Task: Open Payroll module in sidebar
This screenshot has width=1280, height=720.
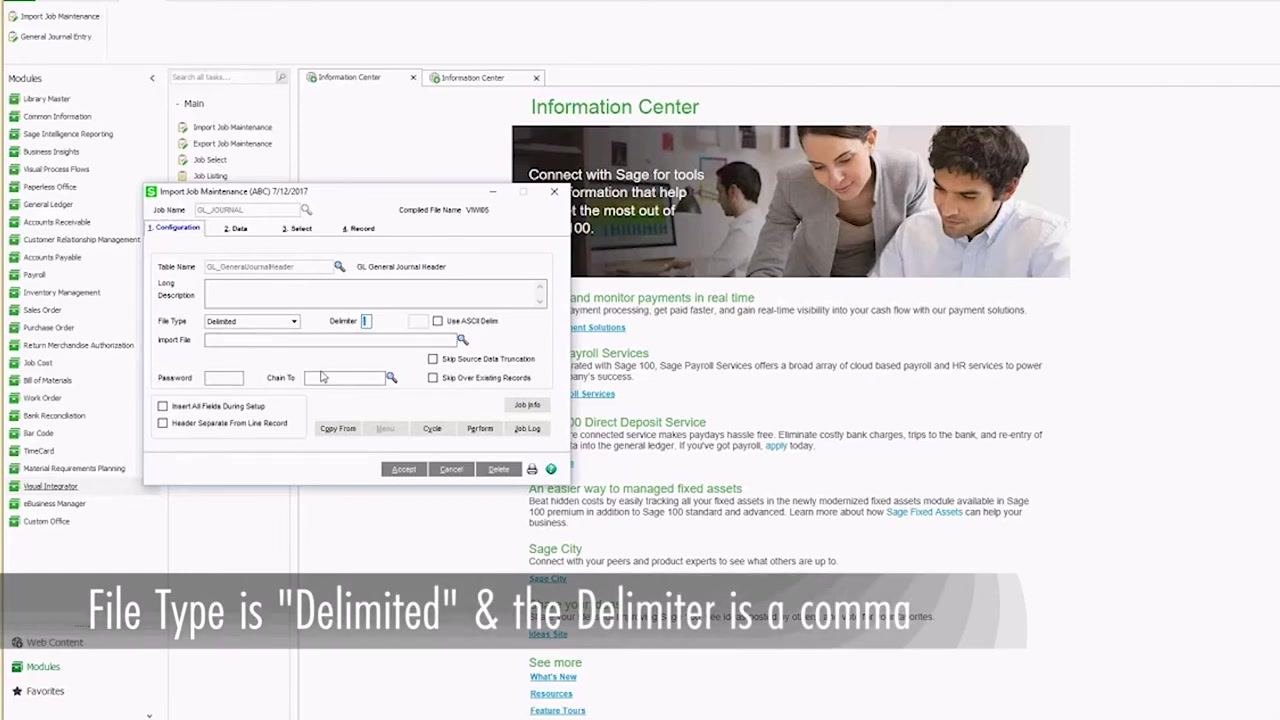Action: (34, 275)
